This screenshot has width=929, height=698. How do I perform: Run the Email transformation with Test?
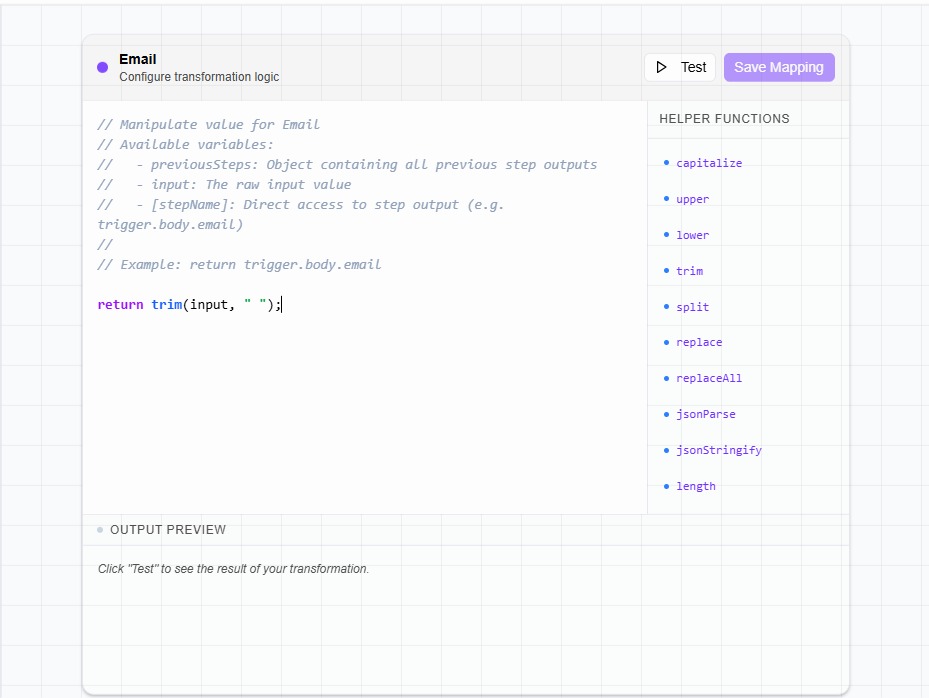(x=681, y=66)
